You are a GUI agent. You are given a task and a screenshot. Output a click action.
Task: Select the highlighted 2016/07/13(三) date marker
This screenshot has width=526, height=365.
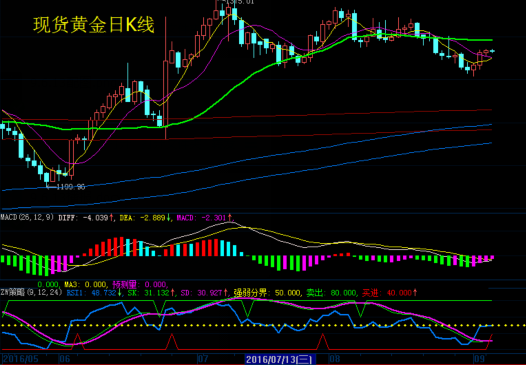click(x=280, y=360)
